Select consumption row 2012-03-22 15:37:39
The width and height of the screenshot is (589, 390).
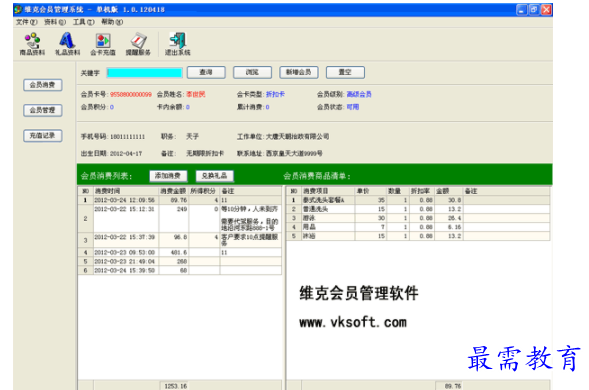tap(180, 240)
